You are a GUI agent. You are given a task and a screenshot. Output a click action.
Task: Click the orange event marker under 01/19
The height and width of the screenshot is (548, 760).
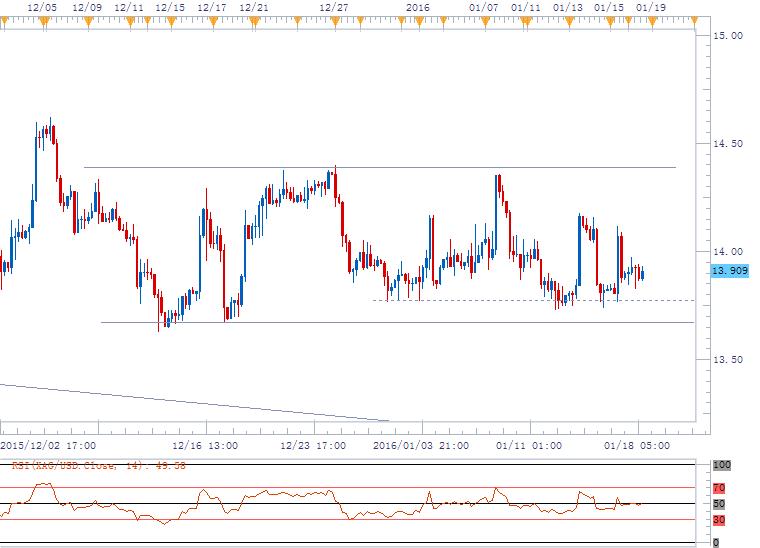coord(652,21)
